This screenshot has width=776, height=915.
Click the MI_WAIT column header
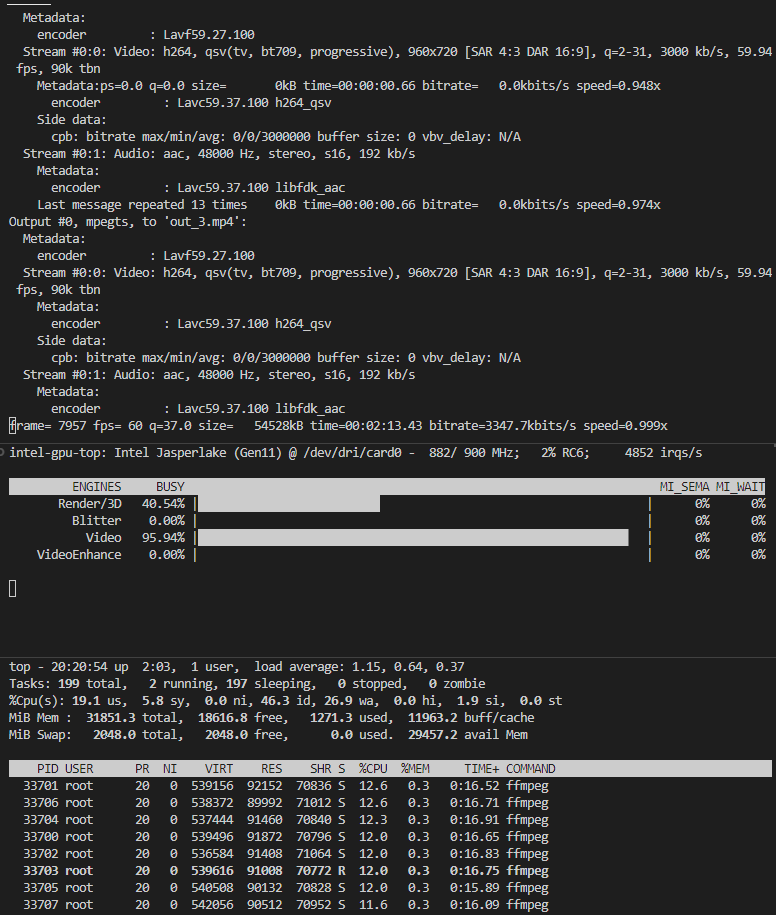740,487
